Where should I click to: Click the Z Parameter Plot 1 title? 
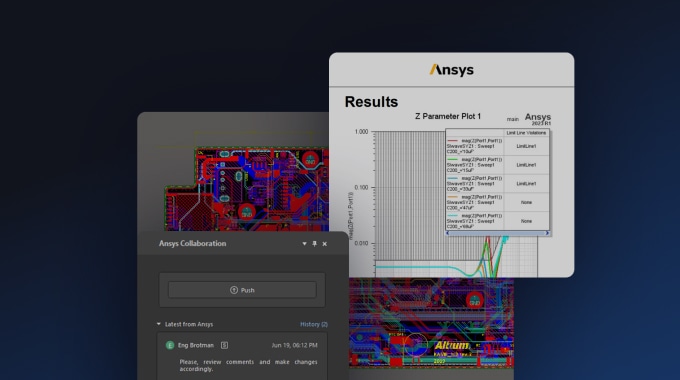[x=448, y=116]
